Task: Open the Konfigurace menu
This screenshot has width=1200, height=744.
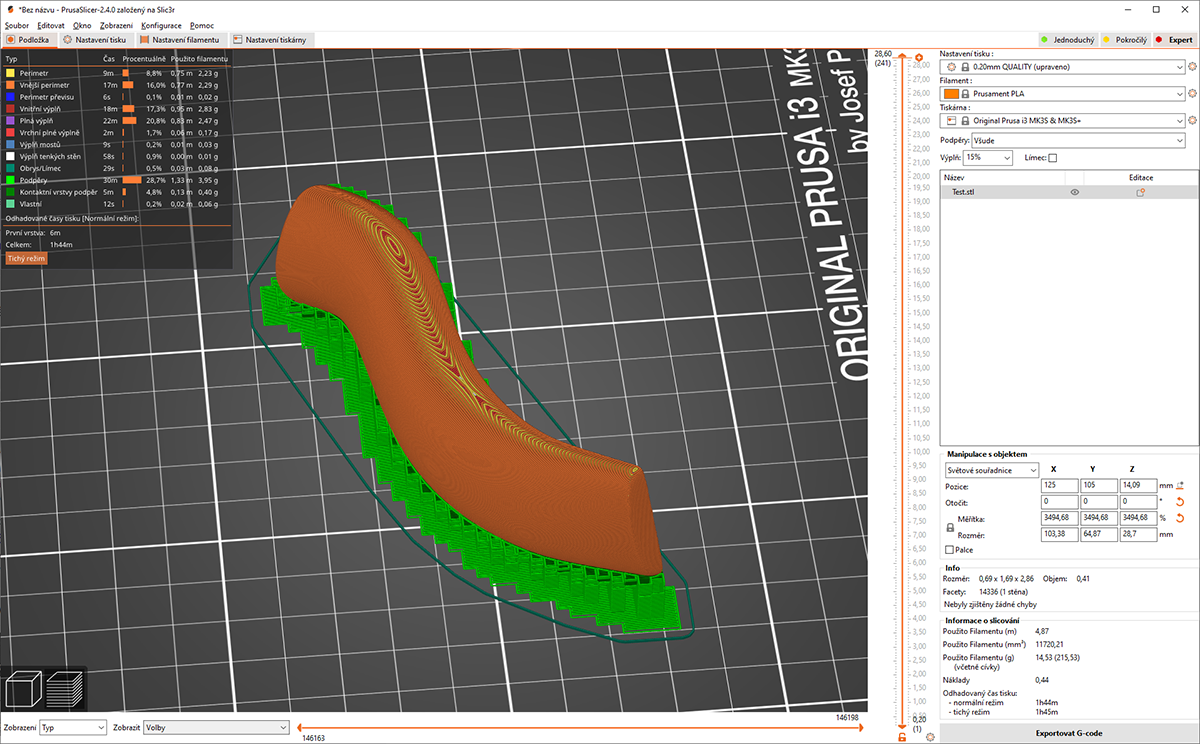Action: click(161, 24)
